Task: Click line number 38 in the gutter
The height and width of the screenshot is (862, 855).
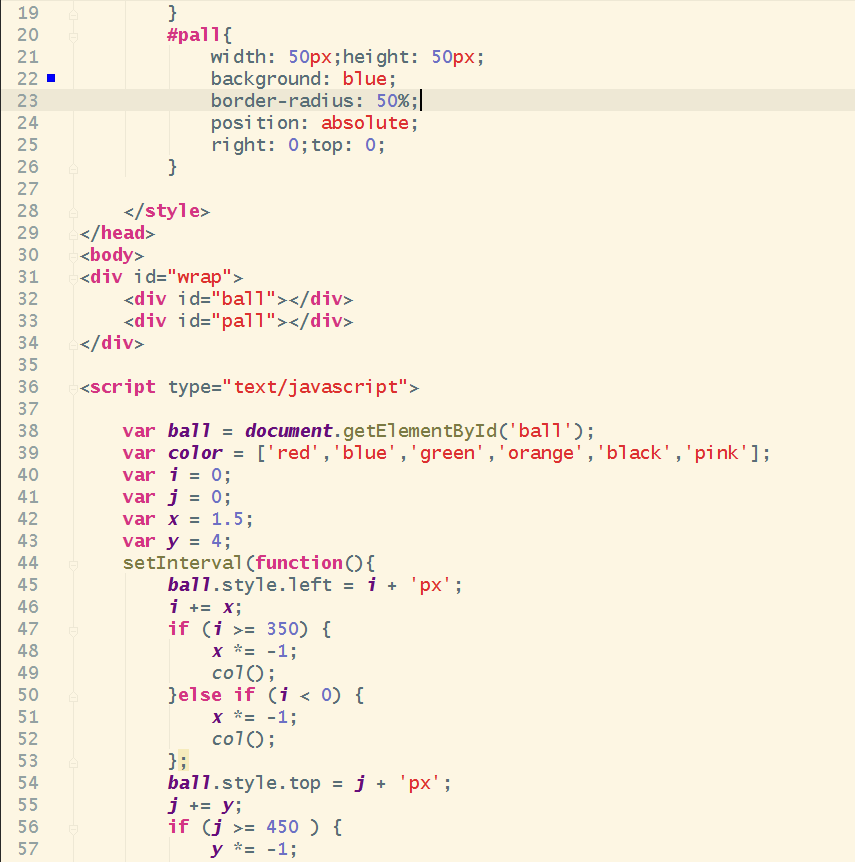Action: (27, 431)
